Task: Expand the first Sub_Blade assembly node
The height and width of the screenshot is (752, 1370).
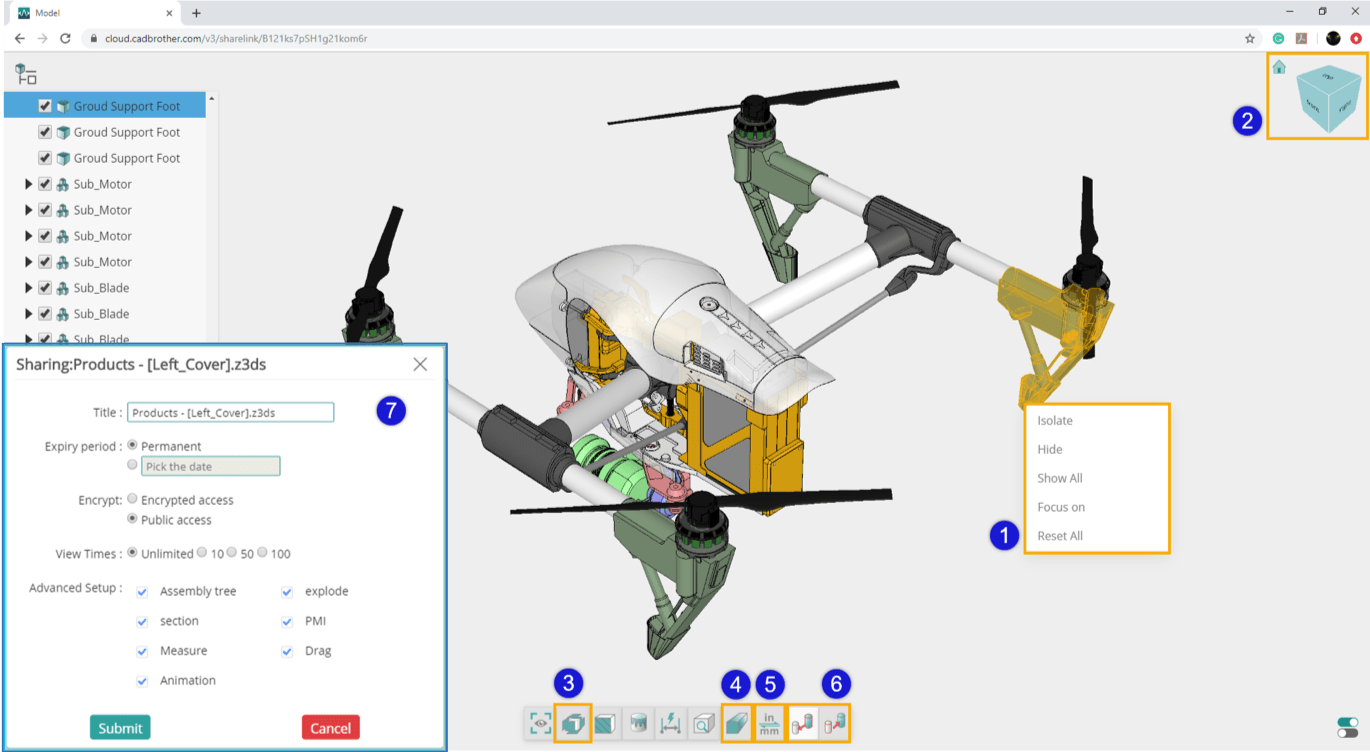Action: (x=27, y=287)
